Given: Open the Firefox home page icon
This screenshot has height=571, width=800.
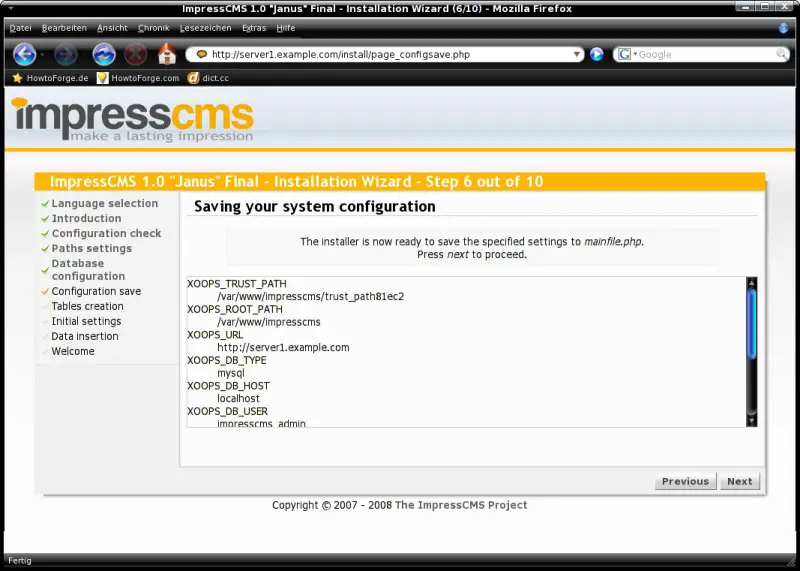Looking at the screenshot, I should (x=167, y=54).
